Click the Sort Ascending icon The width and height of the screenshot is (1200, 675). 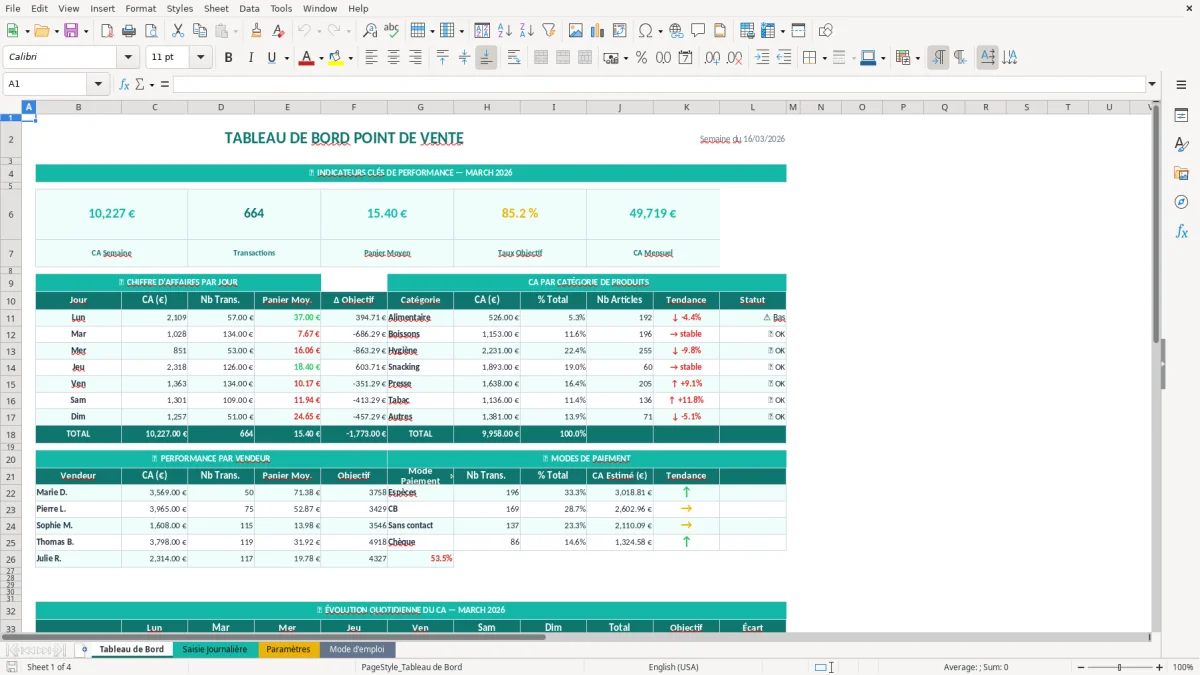pos(505,31)
